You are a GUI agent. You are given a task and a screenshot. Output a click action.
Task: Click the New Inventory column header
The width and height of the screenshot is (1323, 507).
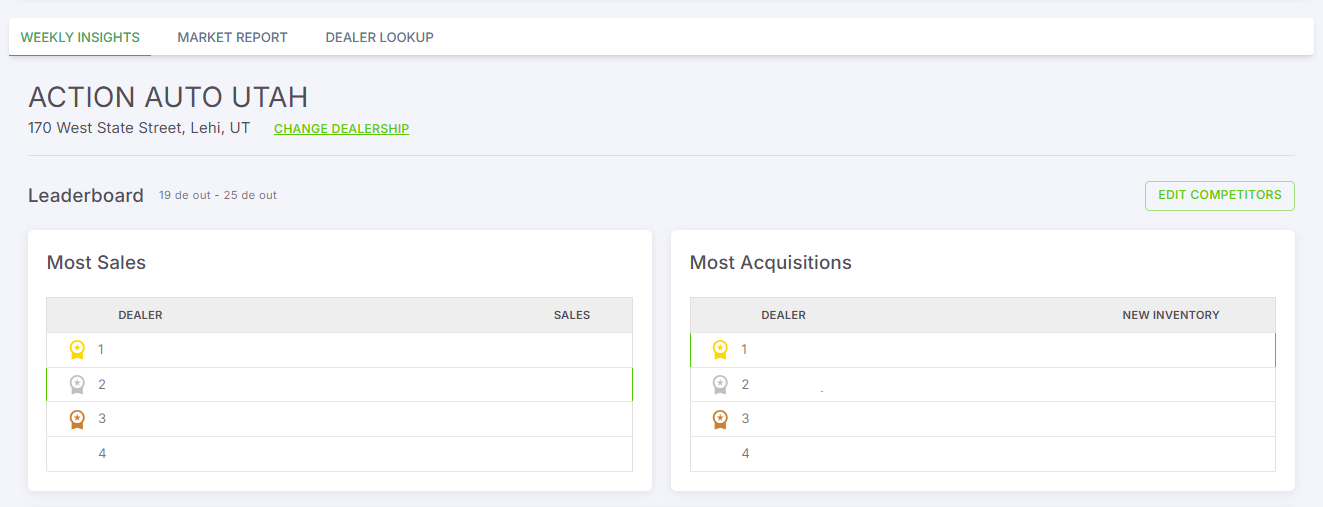pyautogui.click(x=1170, y=315)
